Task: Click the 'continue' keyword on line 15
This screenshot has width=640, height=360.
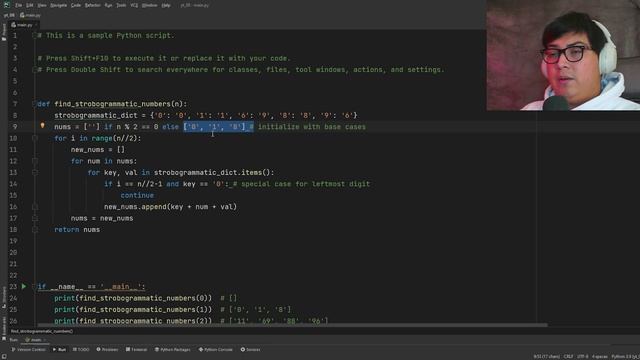Action: coord(137,196)
